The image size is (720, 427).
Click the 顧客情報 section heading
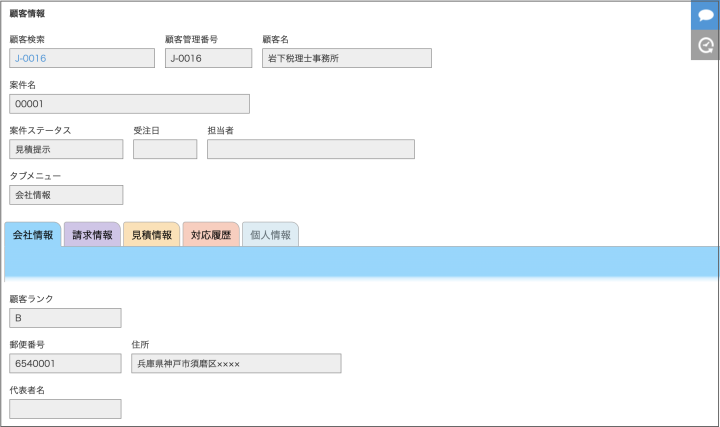point(27,14)
